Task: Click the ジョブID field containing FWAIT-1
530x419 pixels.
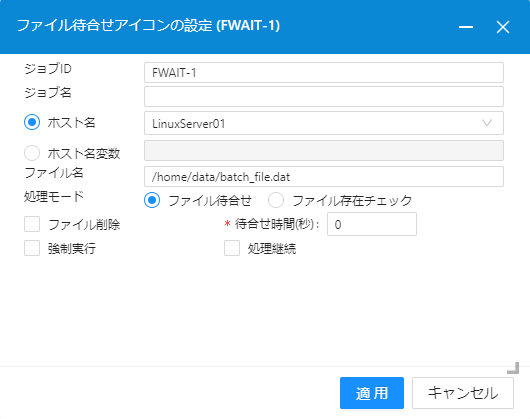Action: [x=324, y=72]
